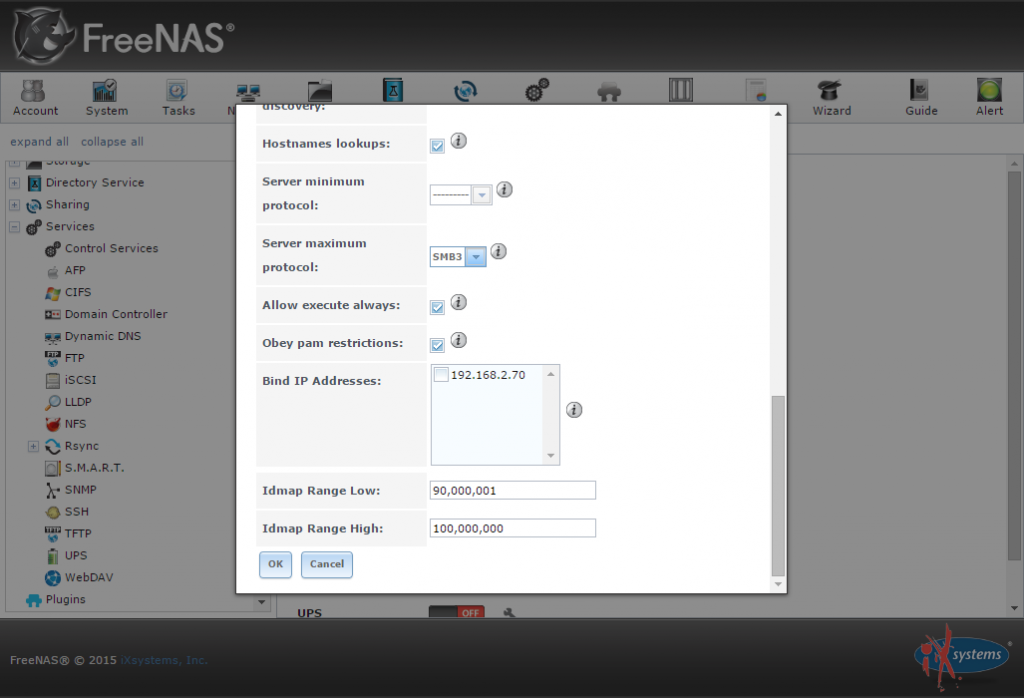Viewport: 1024px width, 698px height.
Task: Expand the Rsync tree item
Action: pos(32,445)
